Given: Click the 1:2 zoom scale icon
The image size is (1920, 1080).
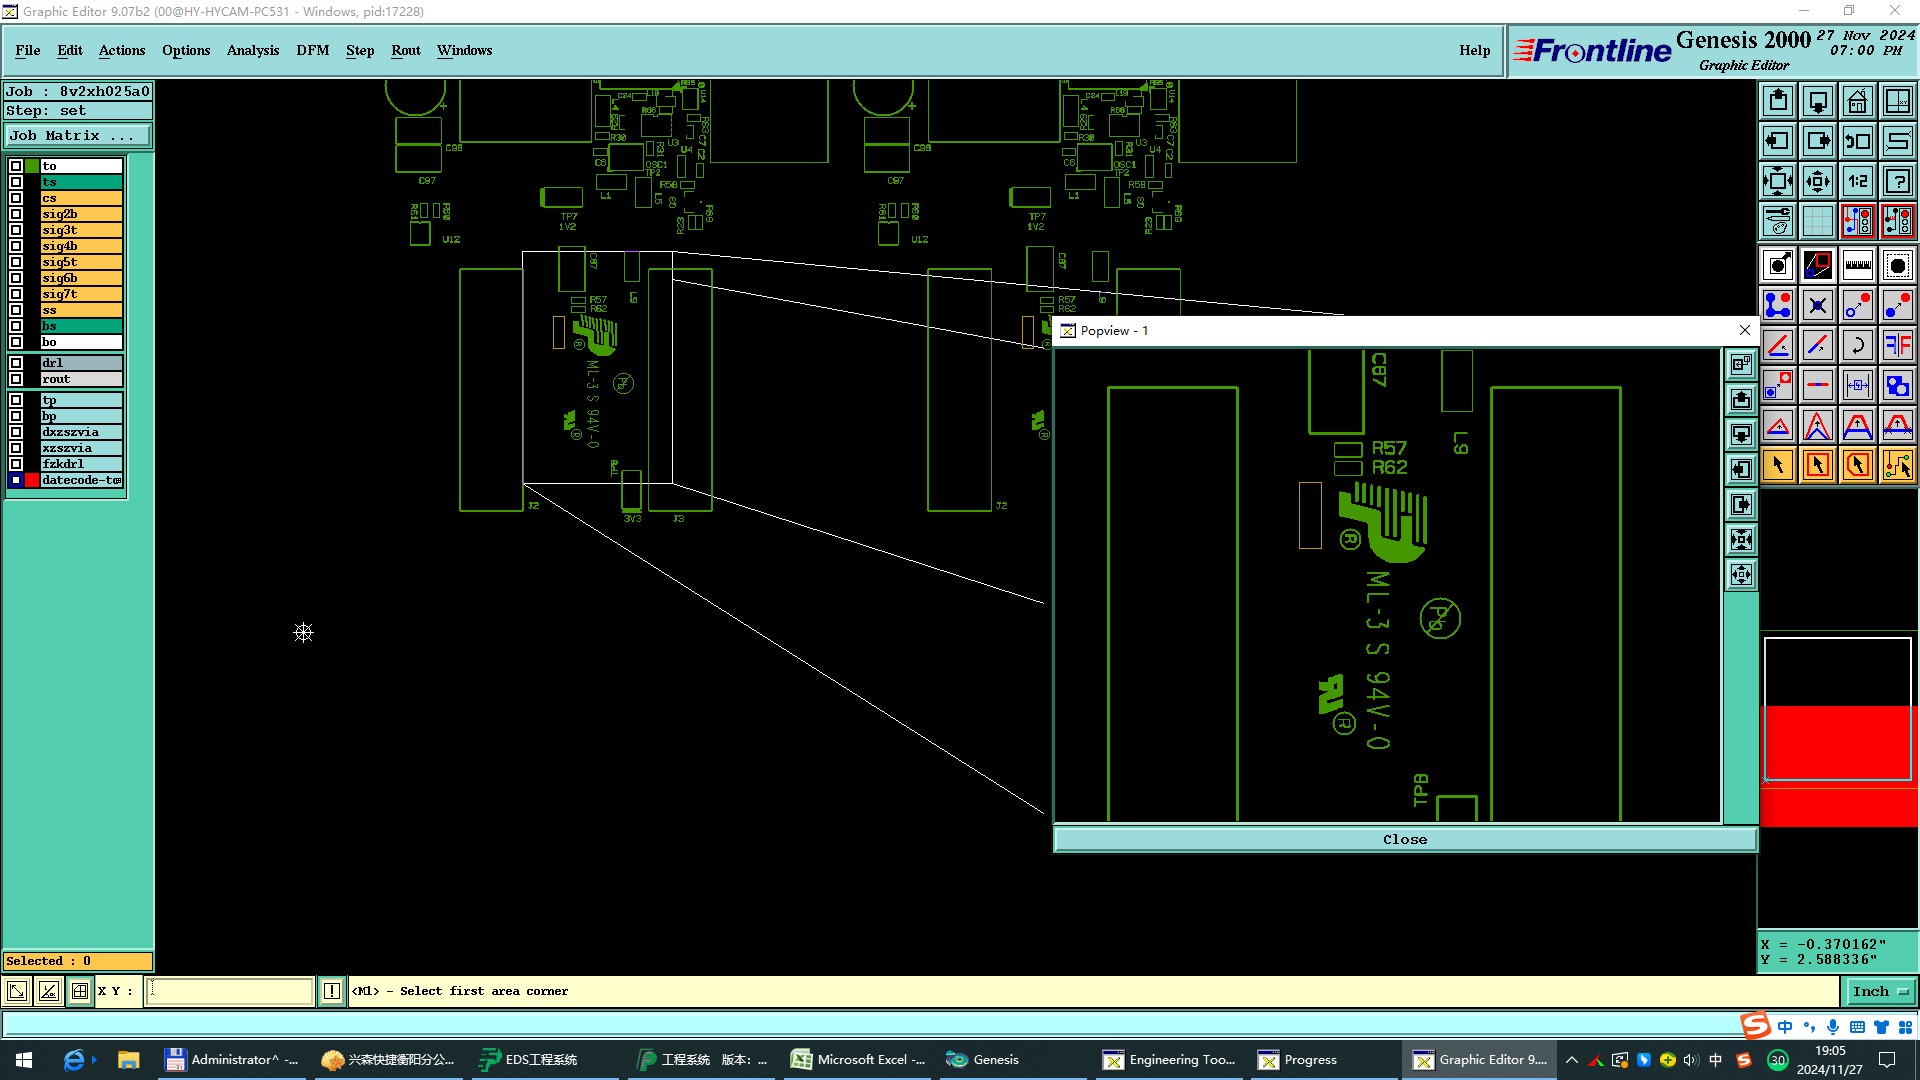Looking at the screenshot, I should [x=1857, y=181].
